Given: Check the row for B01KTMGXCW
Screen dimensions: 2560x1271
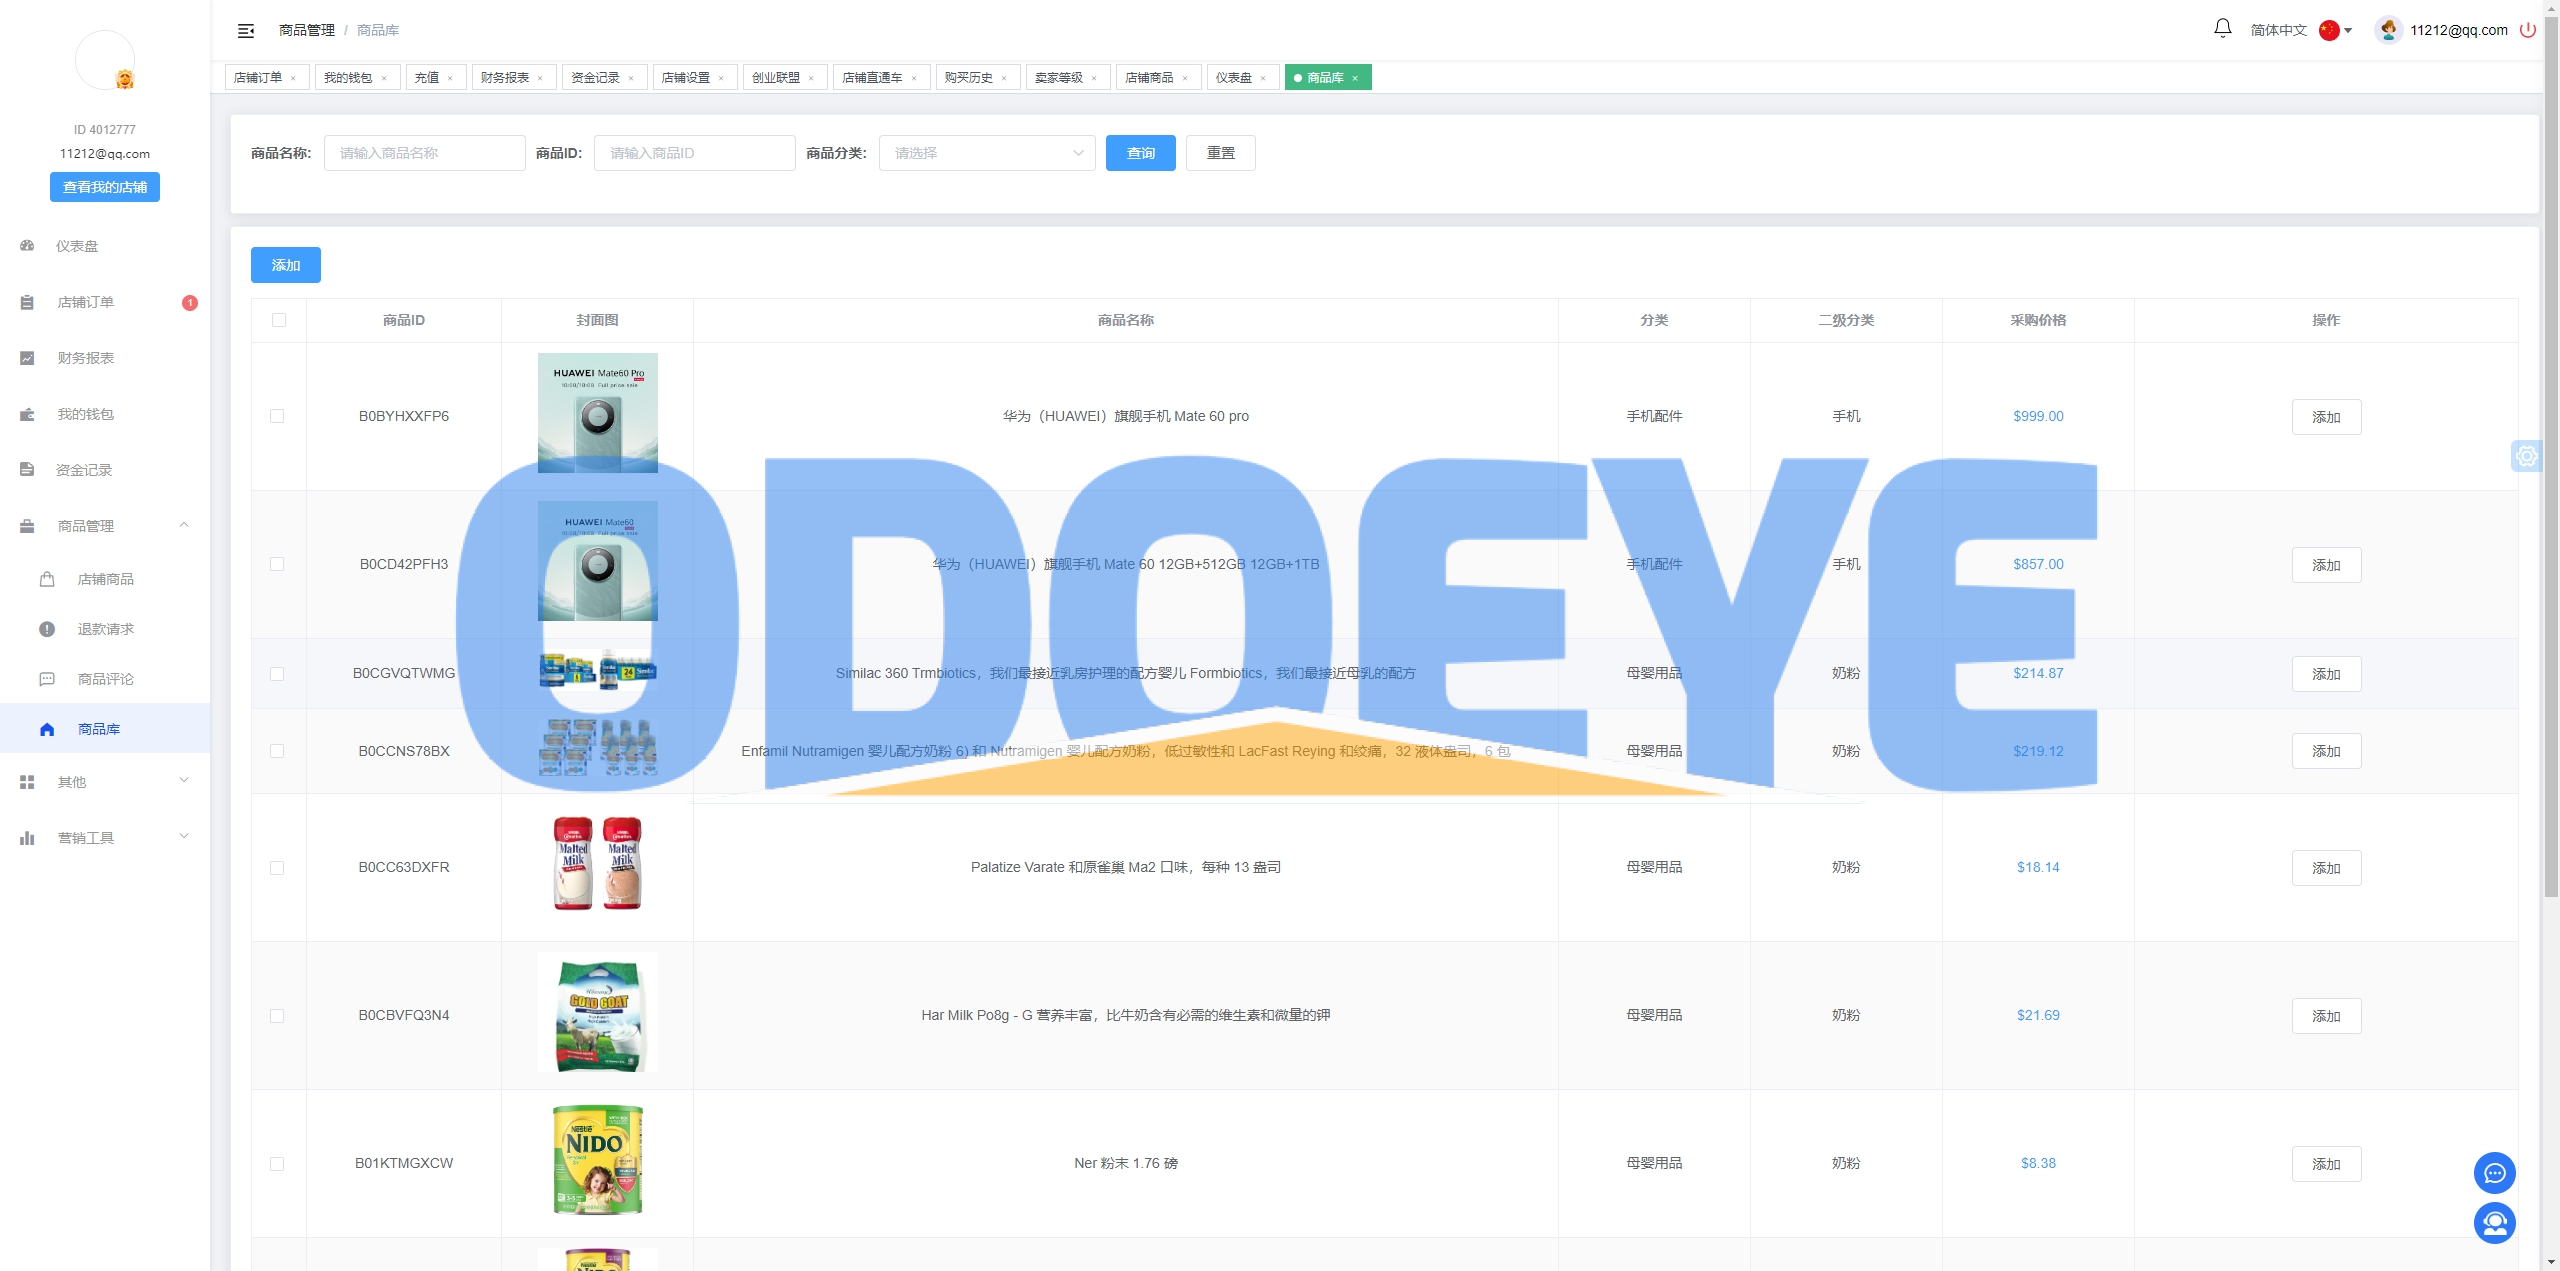Looking at the screenshot, I should 277,1164.
